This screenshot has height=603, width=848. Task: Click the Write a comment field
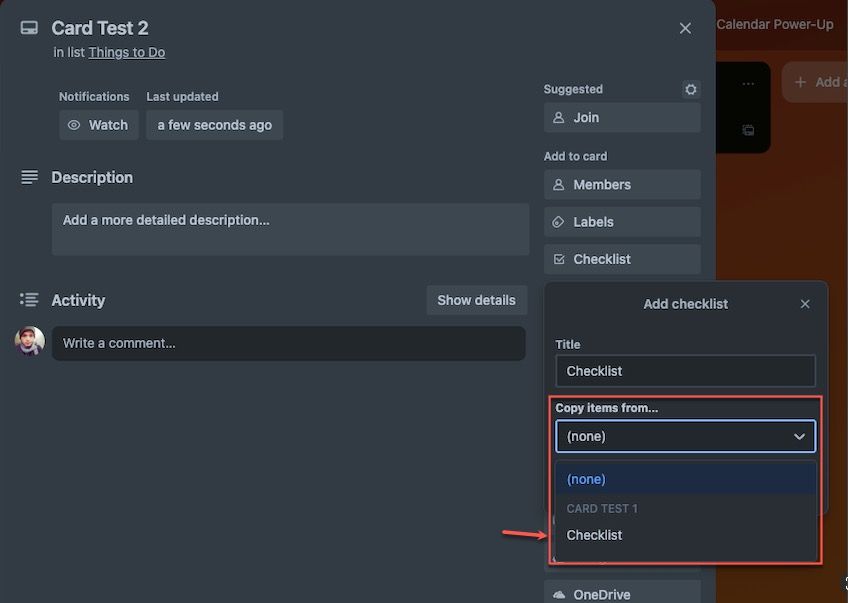pyautogui.click(x=289, y=343)
